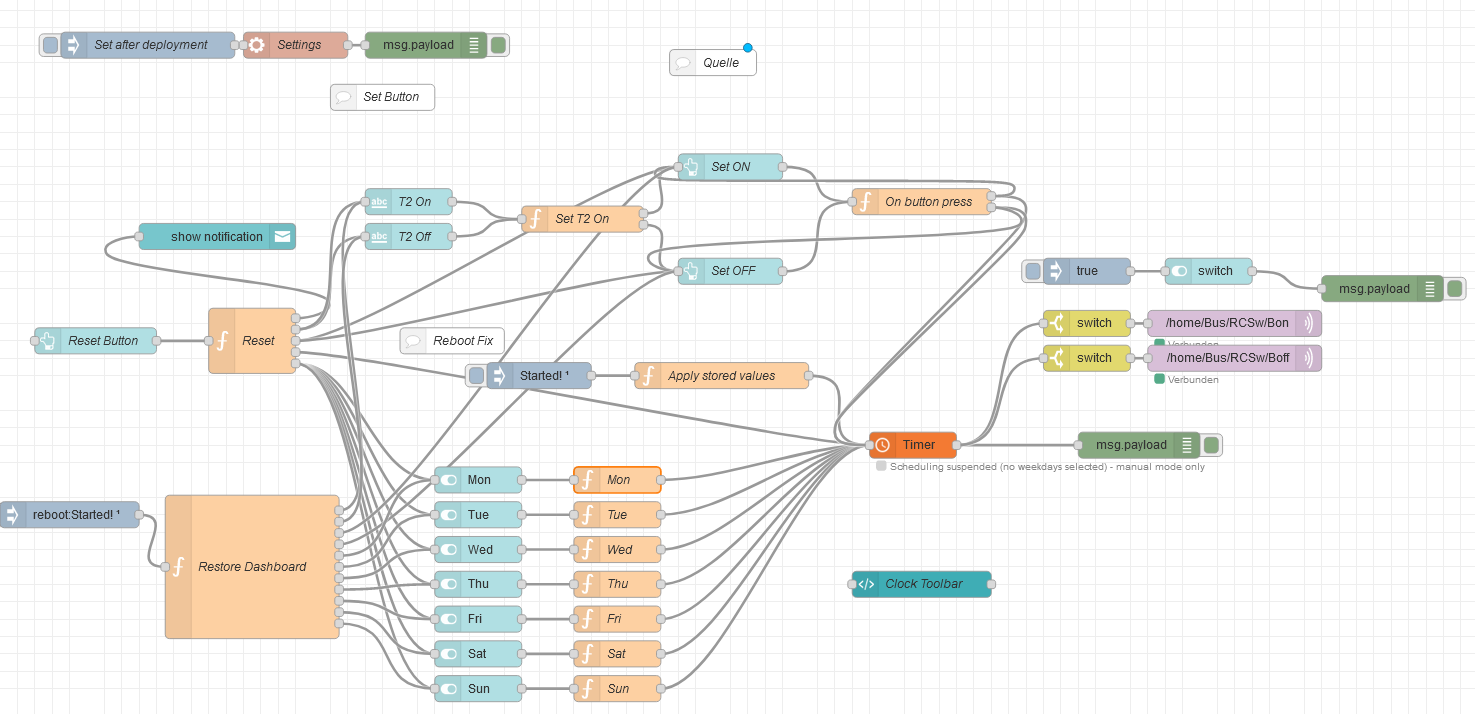Click the gear icon on the Settings node
Screen dimensions: 1475x714
click(257, 45)
